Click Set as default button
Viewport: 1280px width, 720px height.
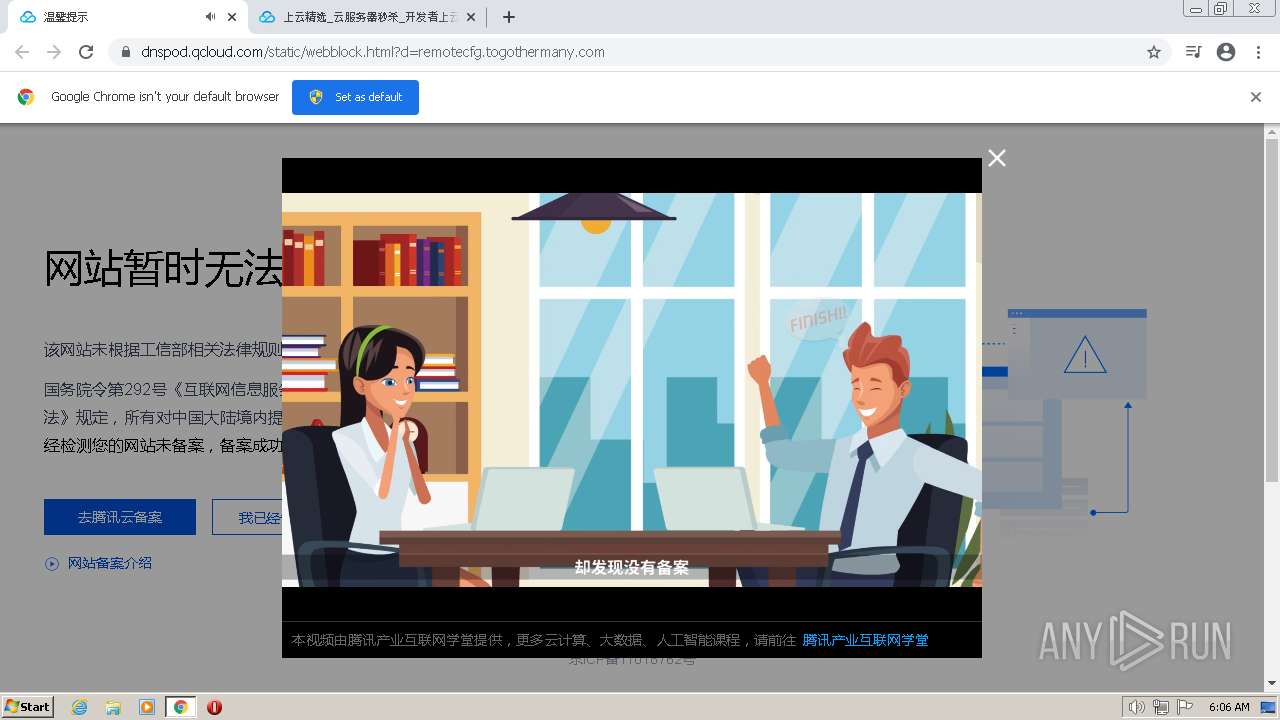tap(355, 97)
